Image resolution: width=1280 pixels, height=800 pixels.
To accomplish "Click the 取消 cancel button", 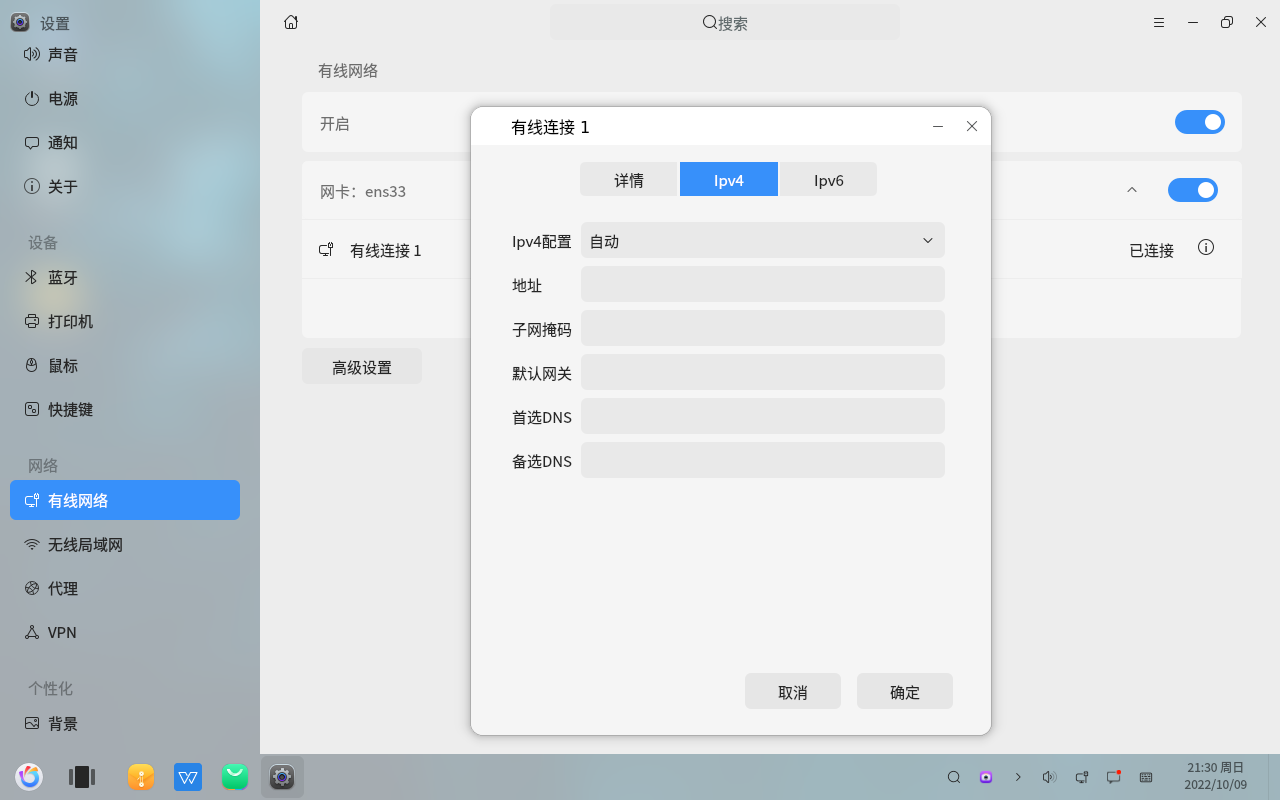I will [x=793, y=691].
